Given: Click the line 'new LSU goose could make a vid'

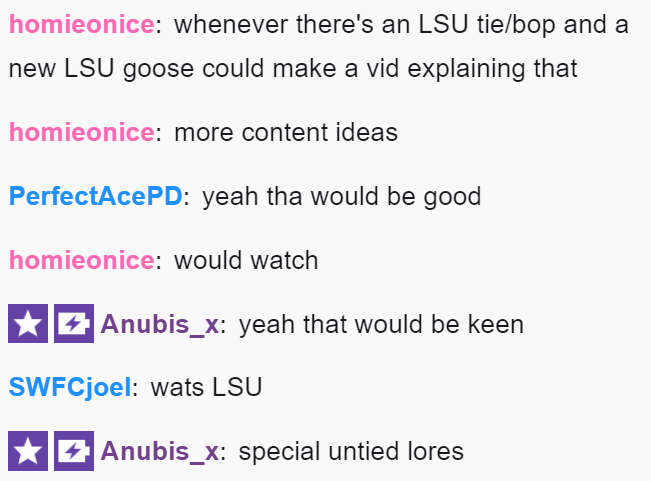Looking at the screenshot, I should click(x=293, y=68).
